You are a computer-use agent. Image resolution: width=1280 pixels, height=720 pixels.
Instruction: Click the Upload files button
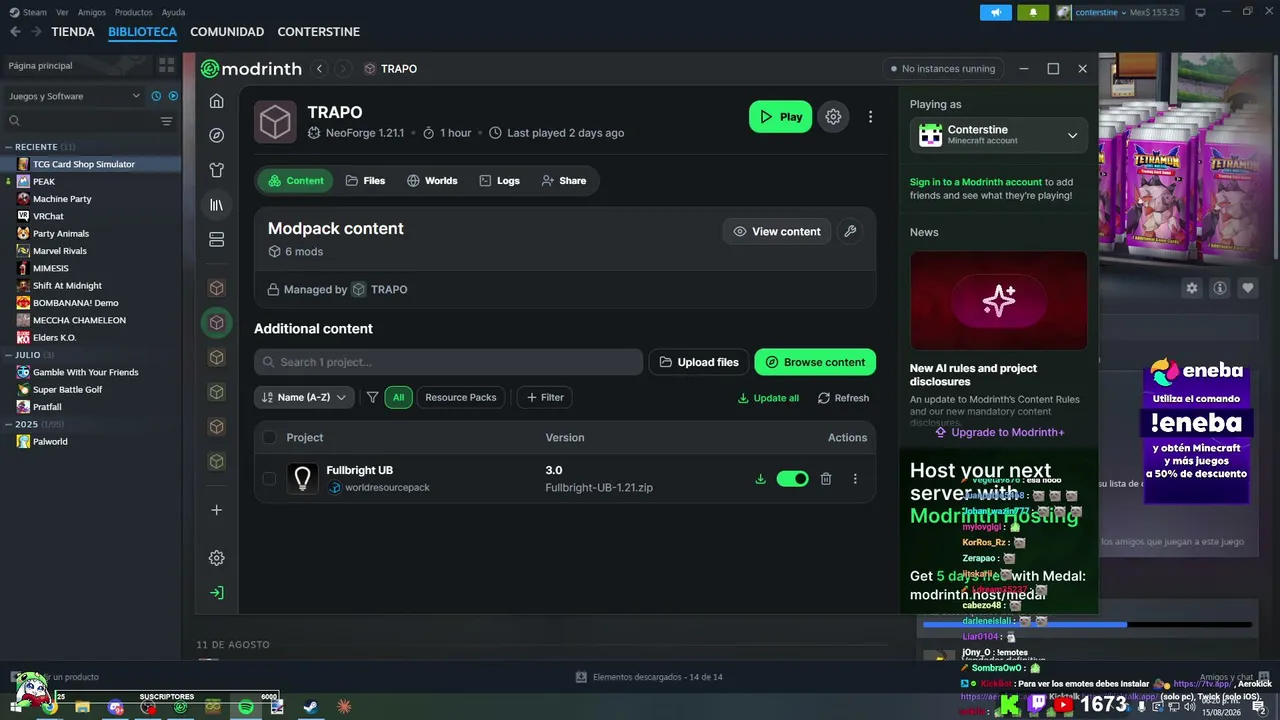coord(699,362)
